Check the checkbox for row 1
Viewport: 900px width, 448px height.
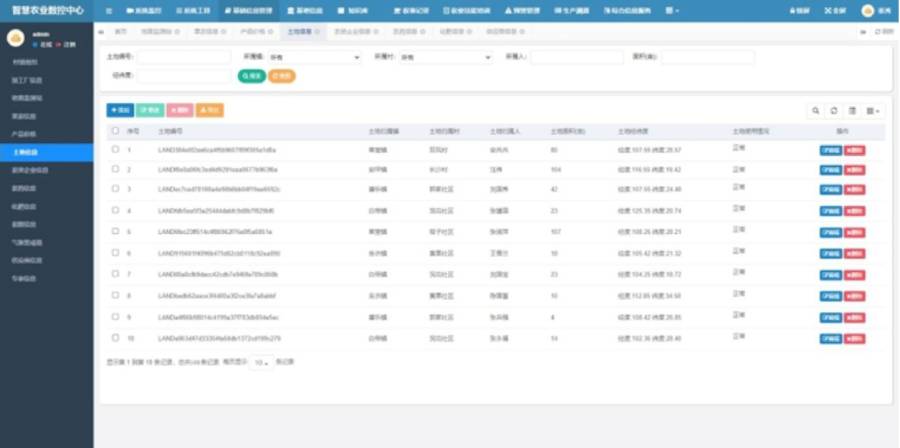coord(115,149)
